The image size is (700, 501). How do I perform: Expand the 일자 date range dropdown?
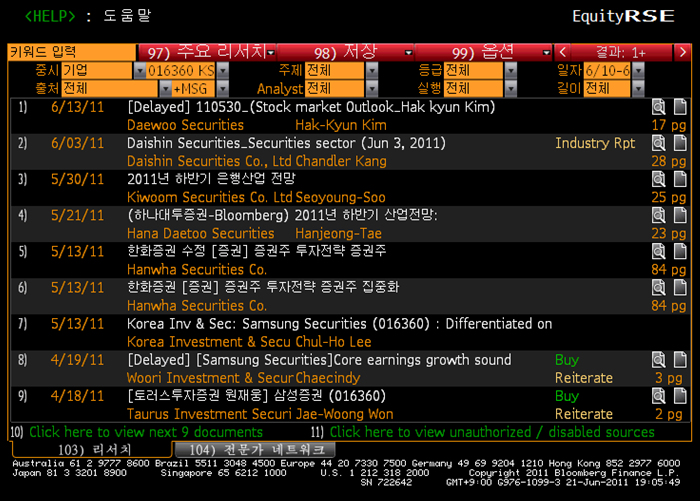[638, 71]
